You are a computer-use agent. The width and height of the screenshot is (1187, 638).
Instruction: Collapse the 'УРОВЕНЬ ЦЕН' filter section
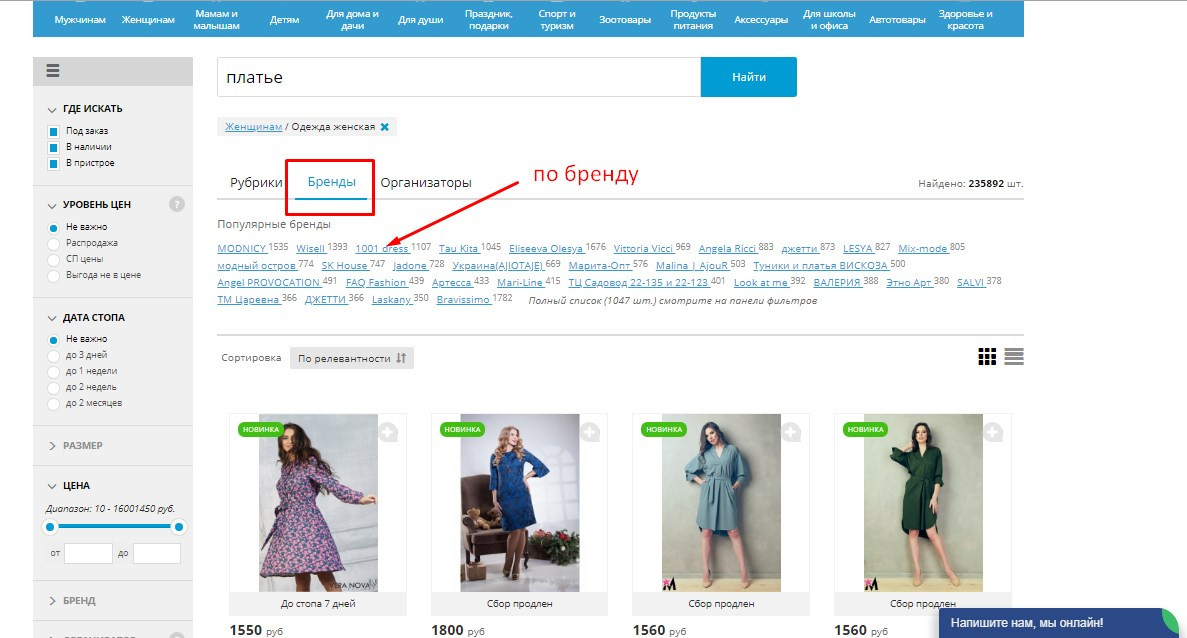click(89, 205)
